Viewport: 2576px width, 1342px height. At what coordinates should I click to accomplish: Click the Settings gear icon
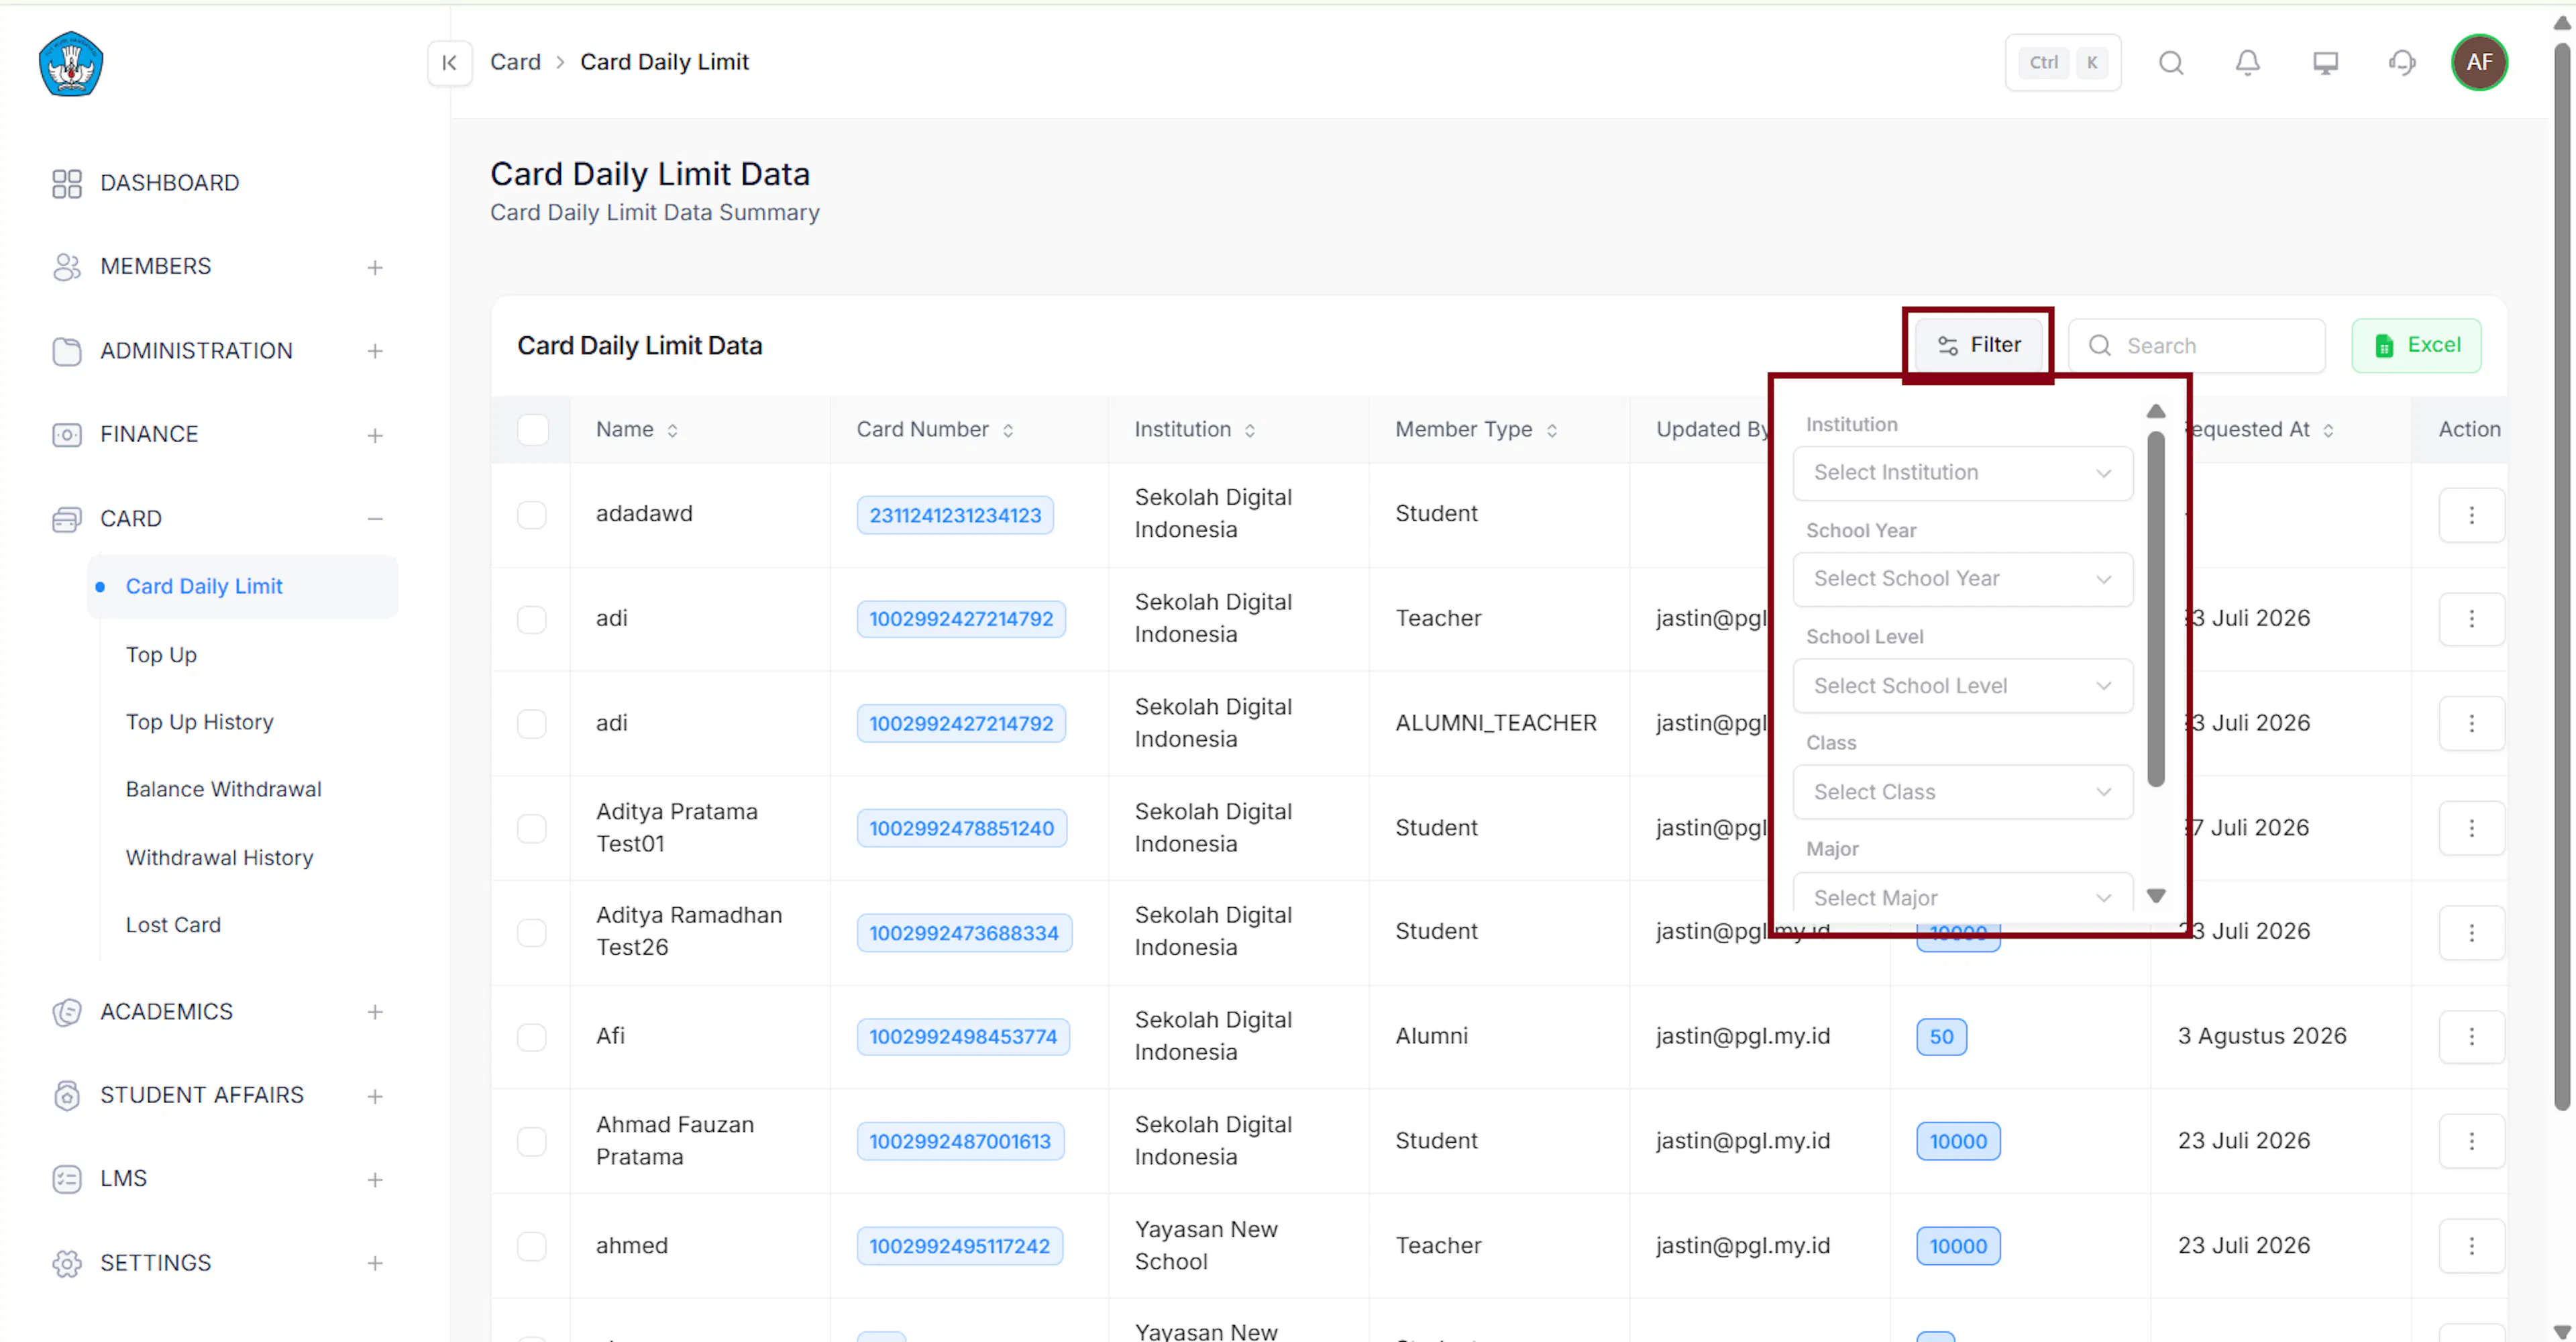[x=67, y=1263]
